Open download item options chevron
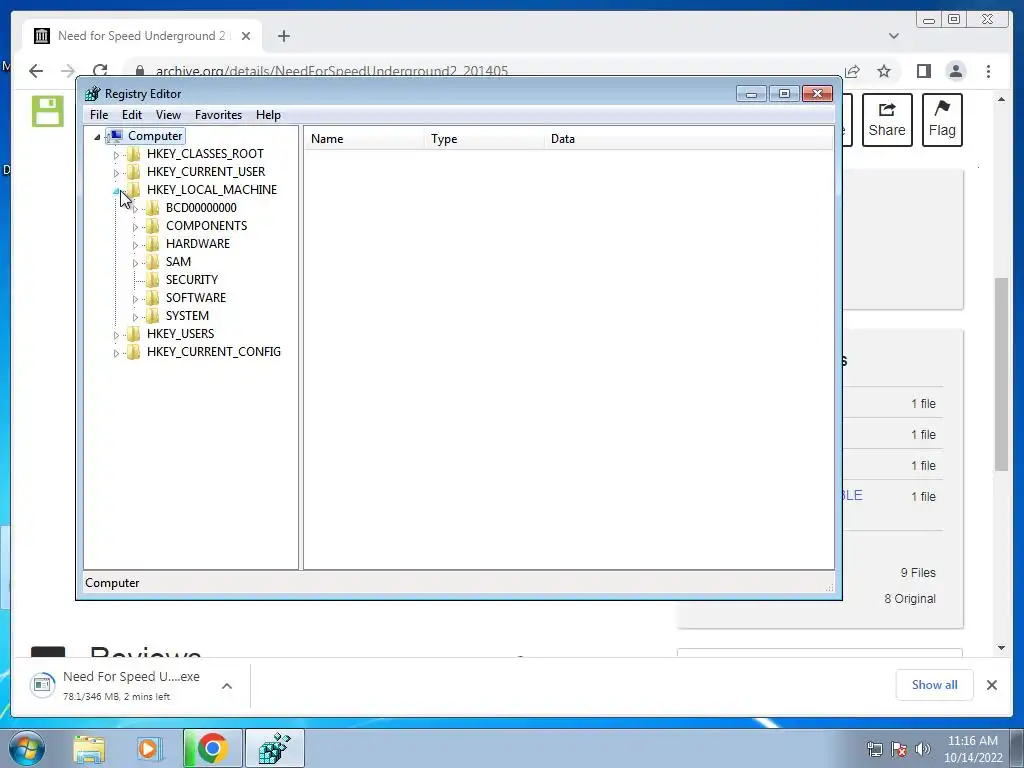Screen dimensions: 1024x768 [x=227, y=686]
